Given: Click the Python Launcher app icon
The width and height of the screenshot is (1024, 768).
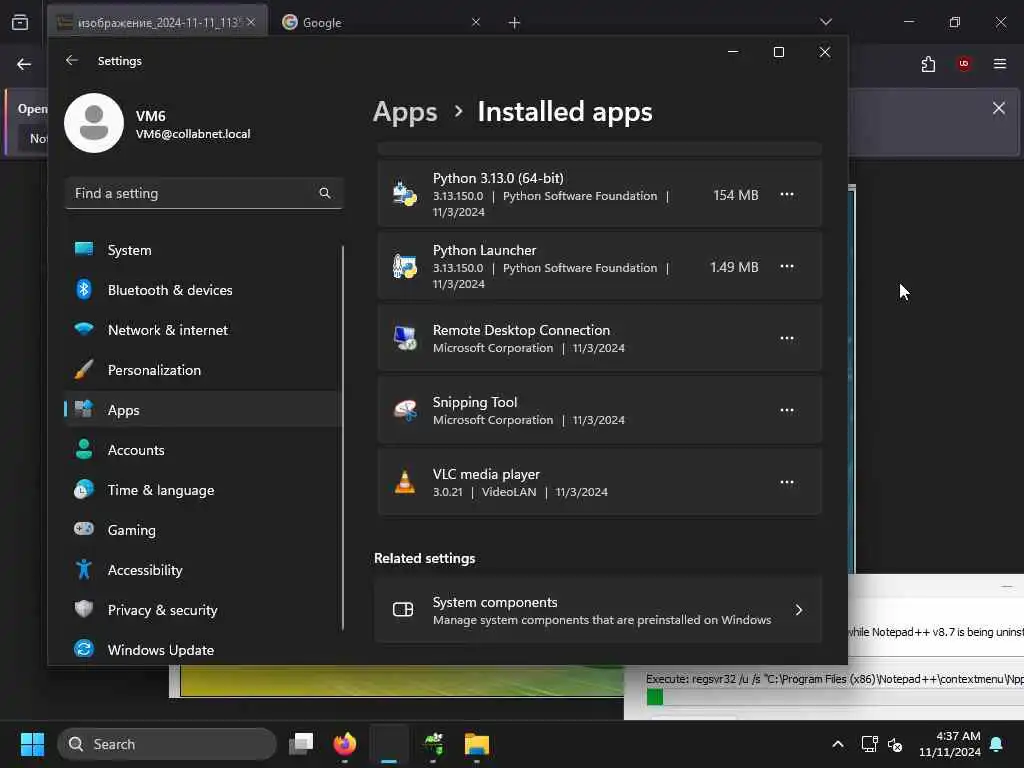Looking at the screenshot, I should 405,266.
